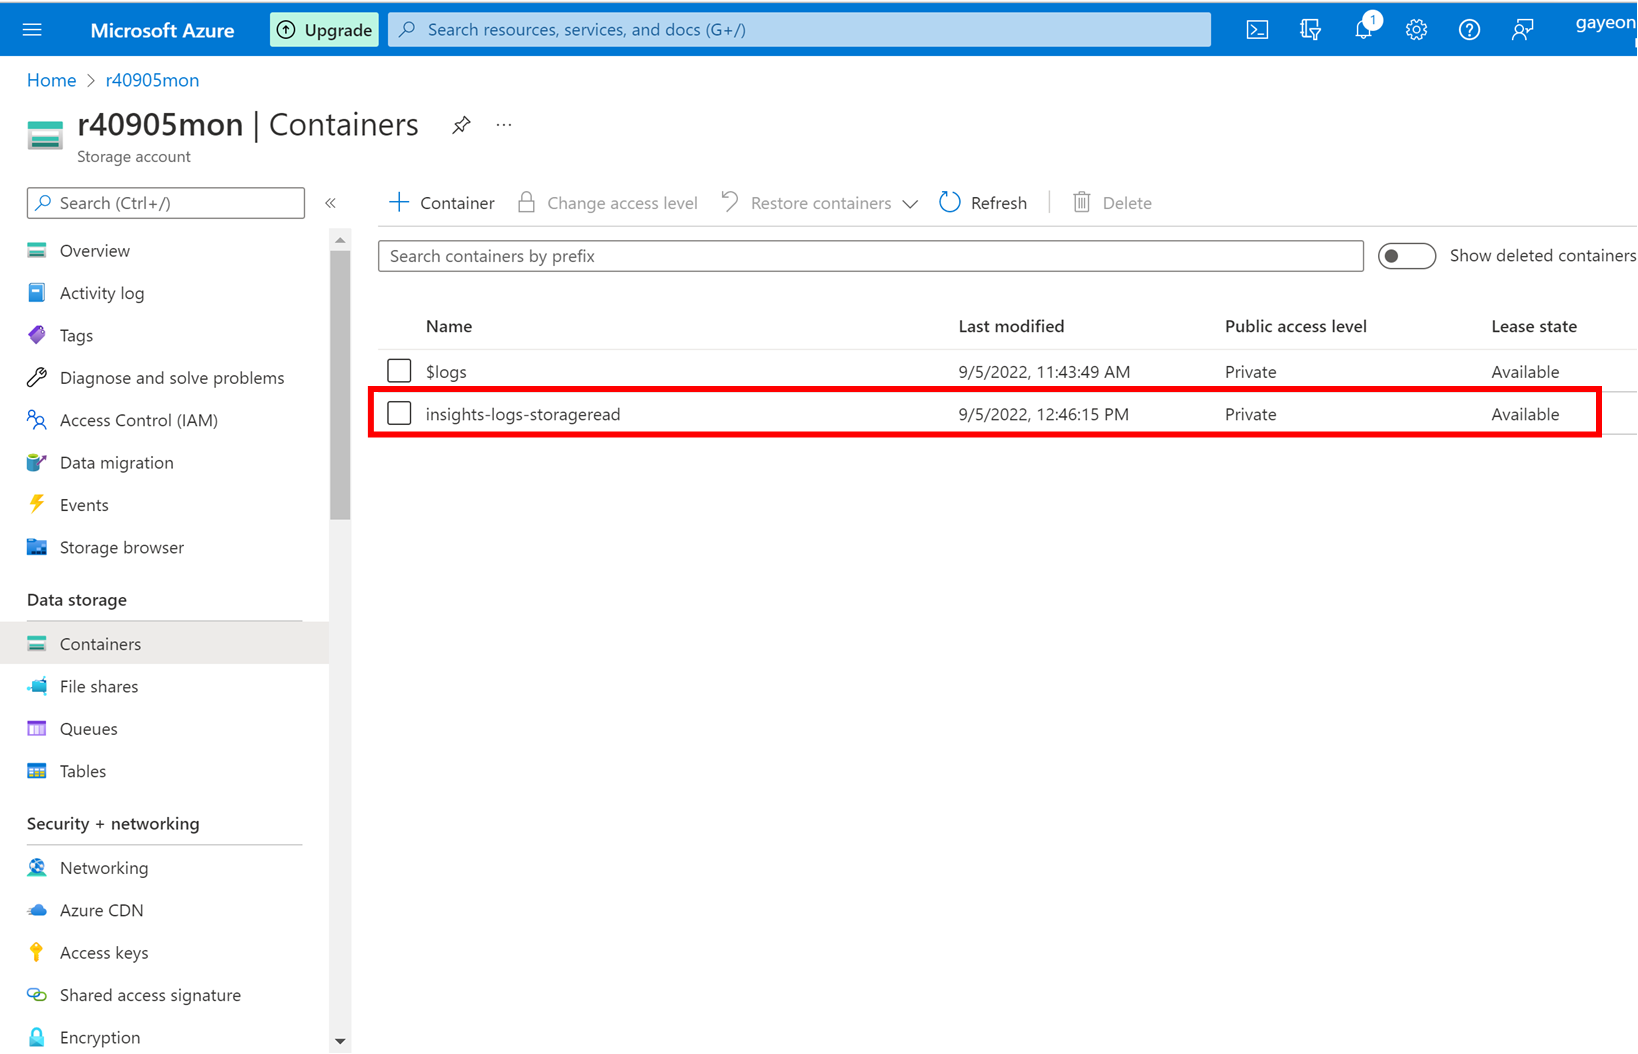Open the directories and subscriptions filter icon
Screen dimensions: 1638x1054
click(1310, 30)
